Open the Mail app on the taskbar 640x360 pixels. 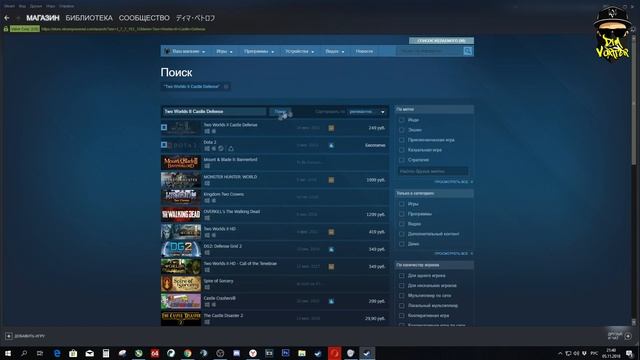(89, 353)
